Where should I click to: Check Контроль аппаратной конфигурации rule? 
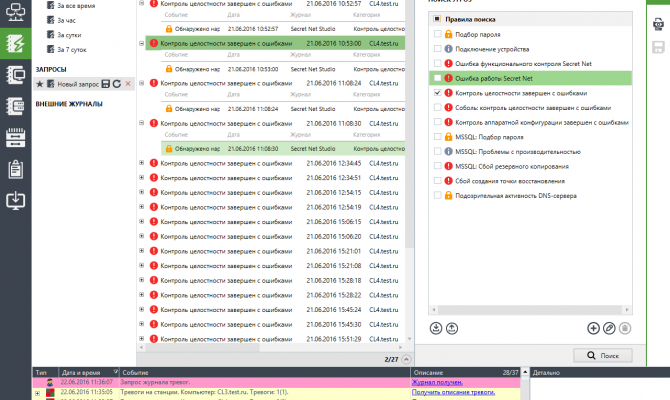point(437,122)
